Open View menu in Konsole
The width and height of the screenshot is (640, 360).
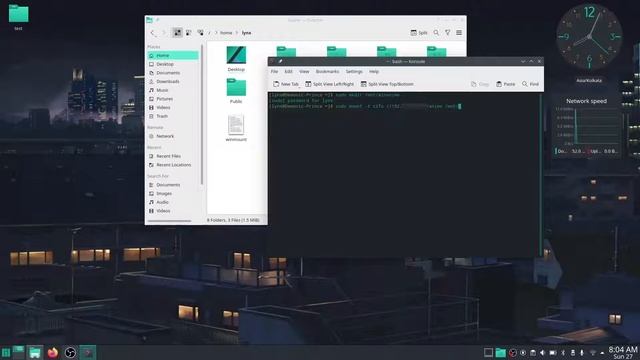[x=304, y=71]
